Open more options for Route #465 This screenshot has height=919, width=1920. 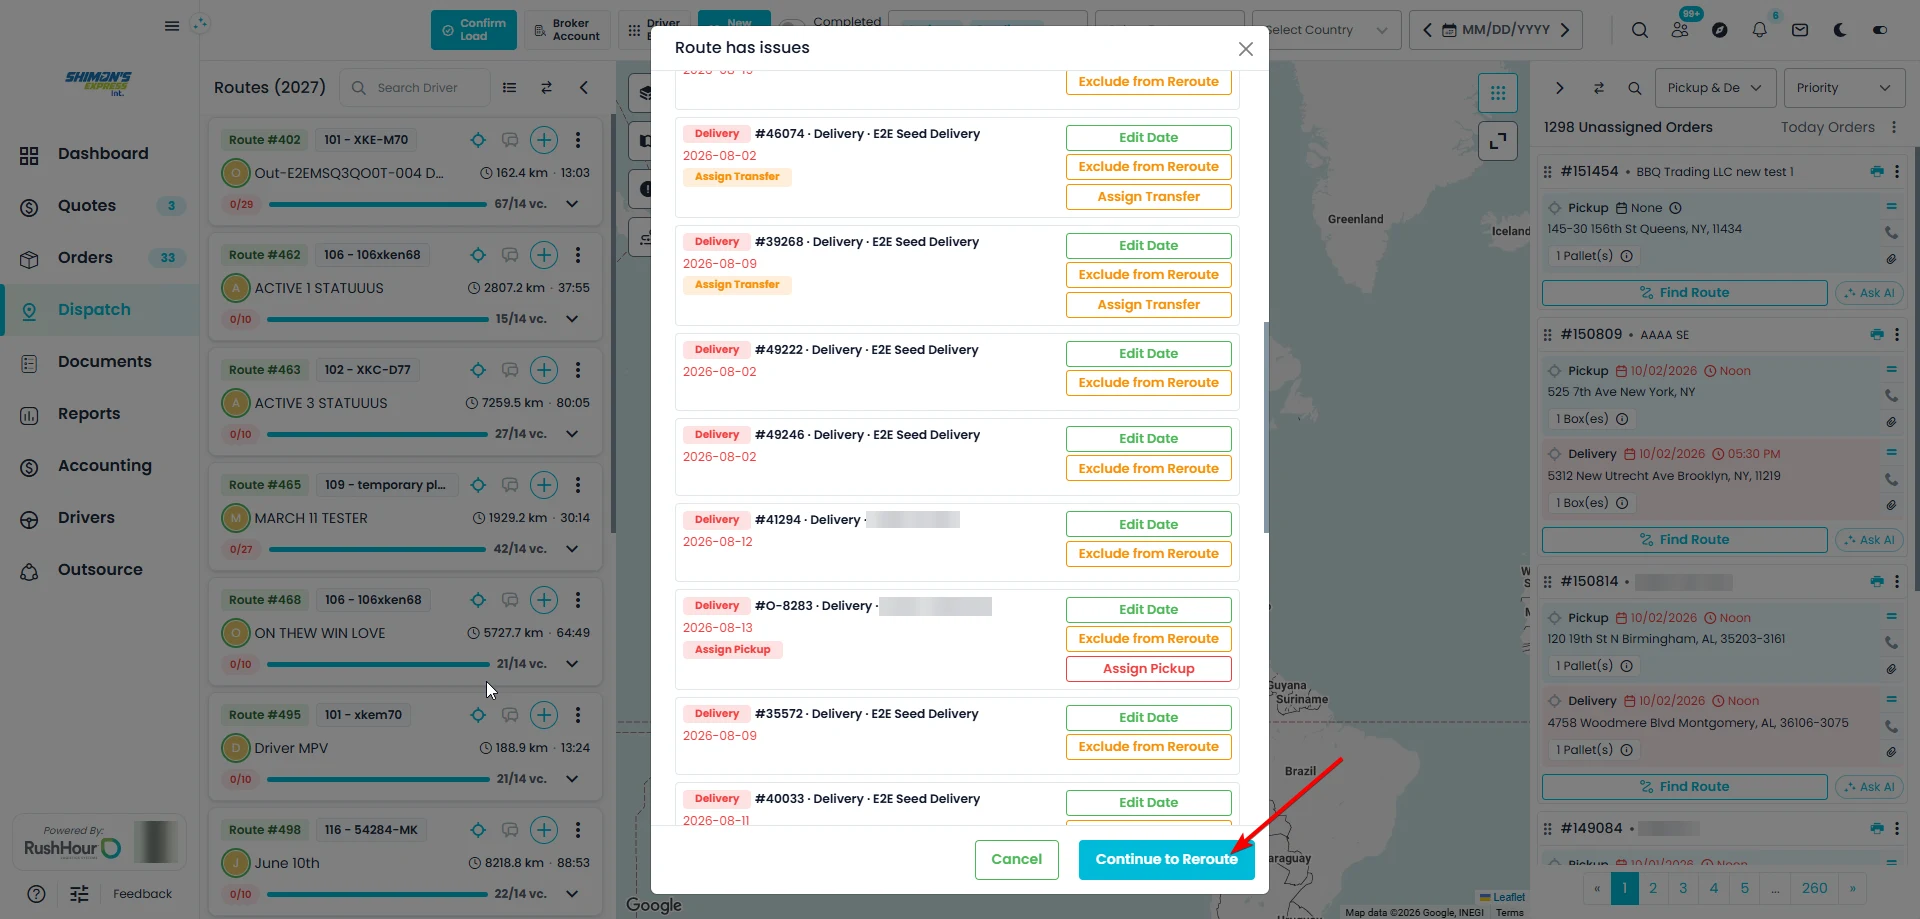click(578, 485)
